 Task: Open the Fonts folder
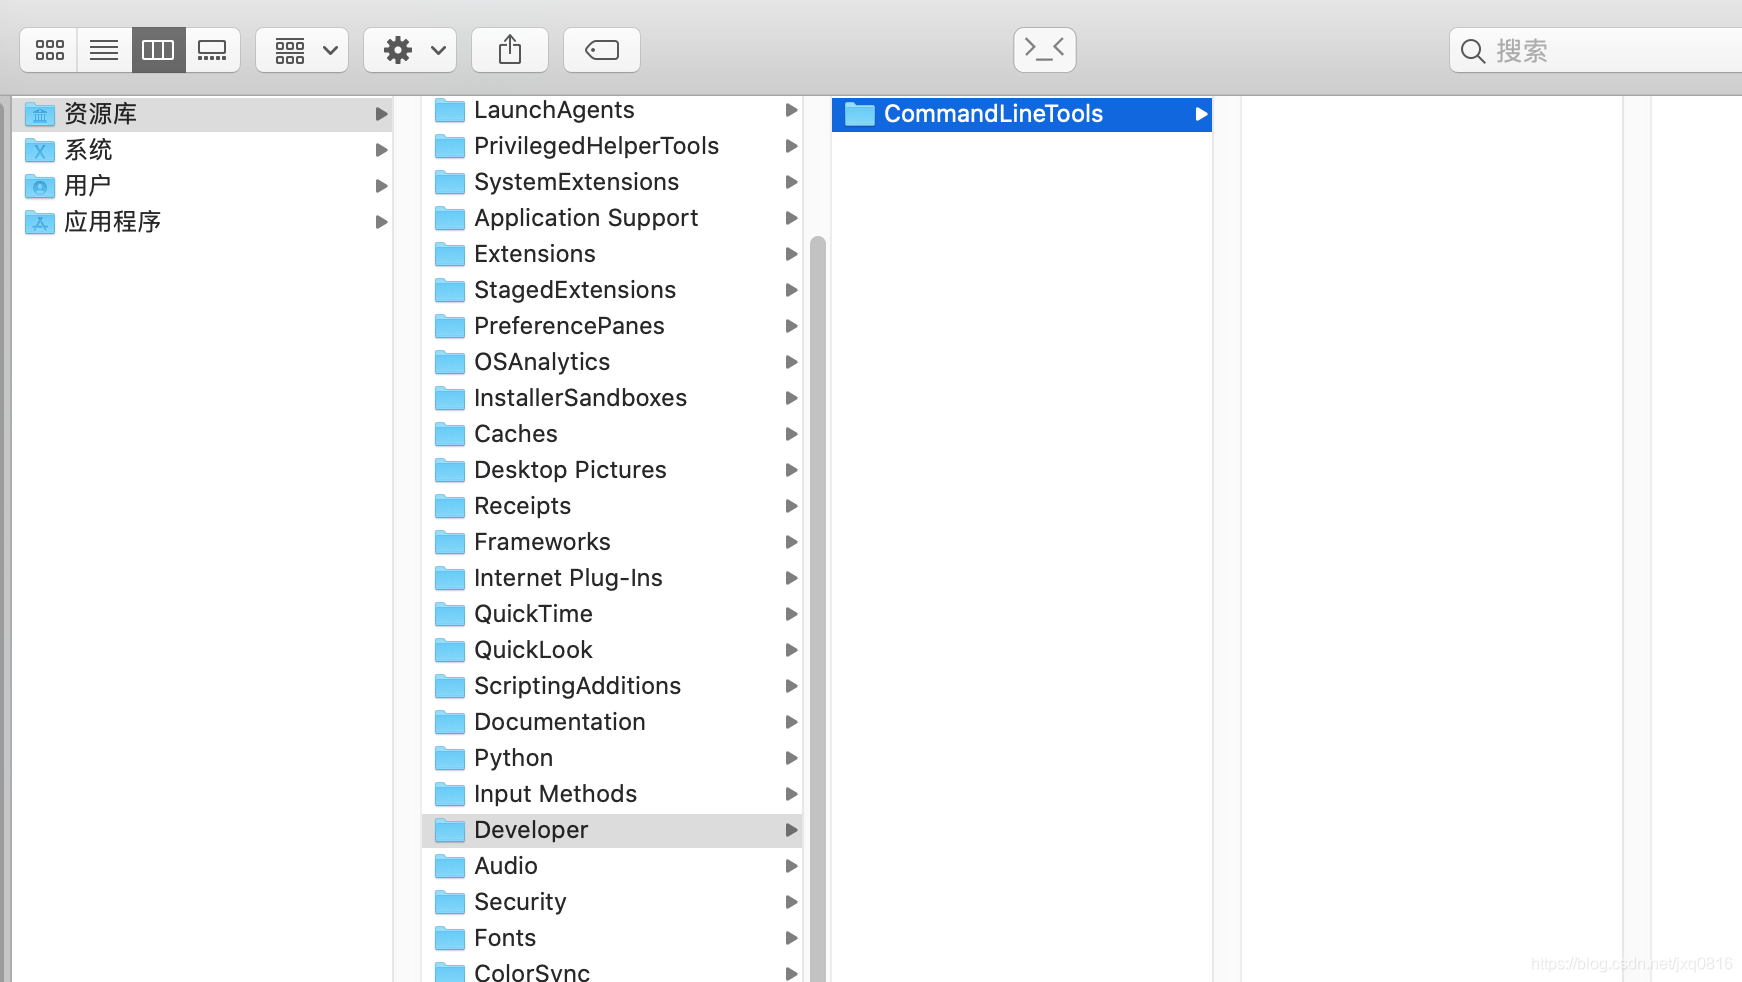[x=505, y=938]
